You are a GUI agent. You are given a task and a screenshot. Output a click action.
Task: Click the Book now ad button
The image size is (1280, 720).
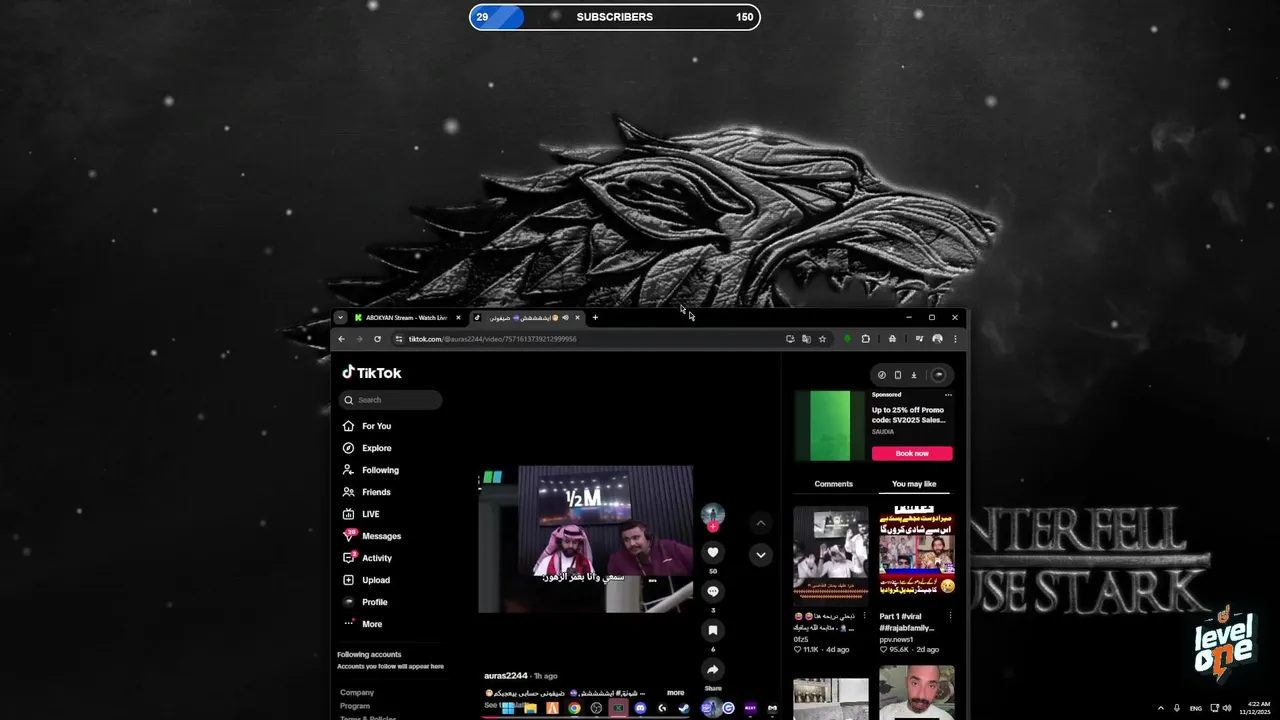pyautogui.click(x=912, y=454)
